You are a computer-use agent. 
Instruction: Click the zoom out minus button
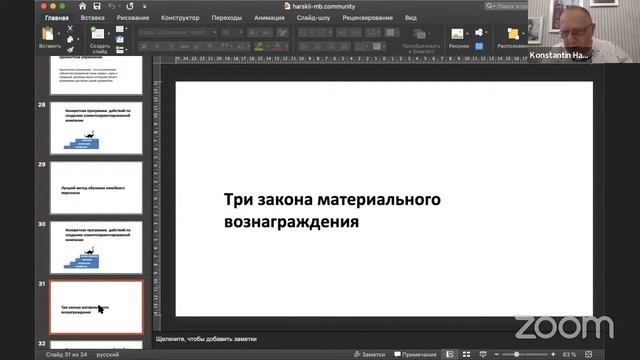(x=496, y=354)
